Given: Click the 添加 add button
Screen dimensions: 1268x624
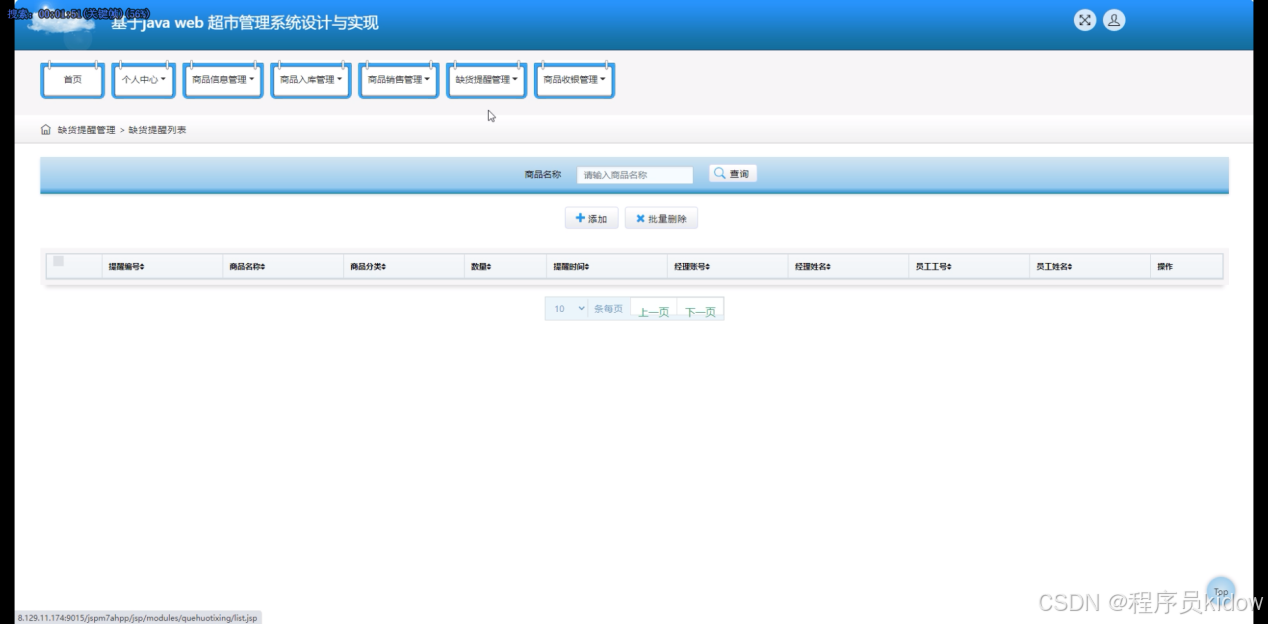Looking at the screenshot, I should (x=592, y=219).
